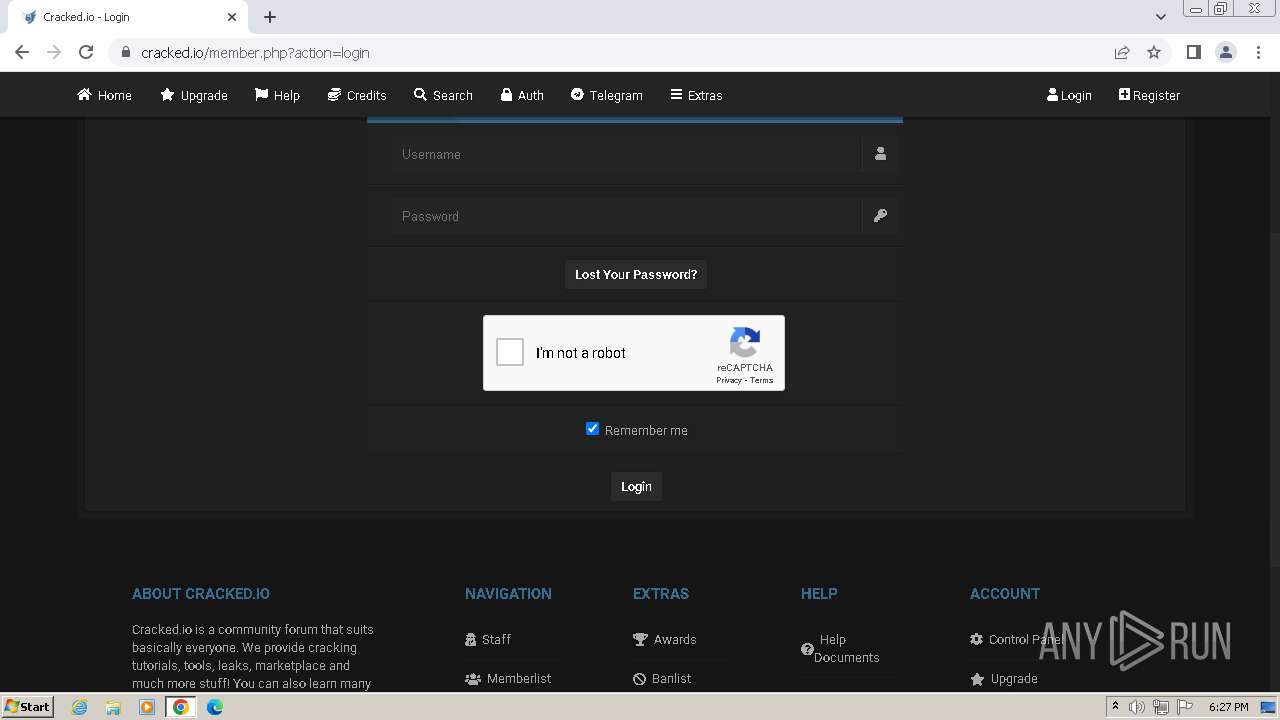Open the Upgrade page from navbar
Viewport: 1280px width, 720px height.
(x=194, y=95)
